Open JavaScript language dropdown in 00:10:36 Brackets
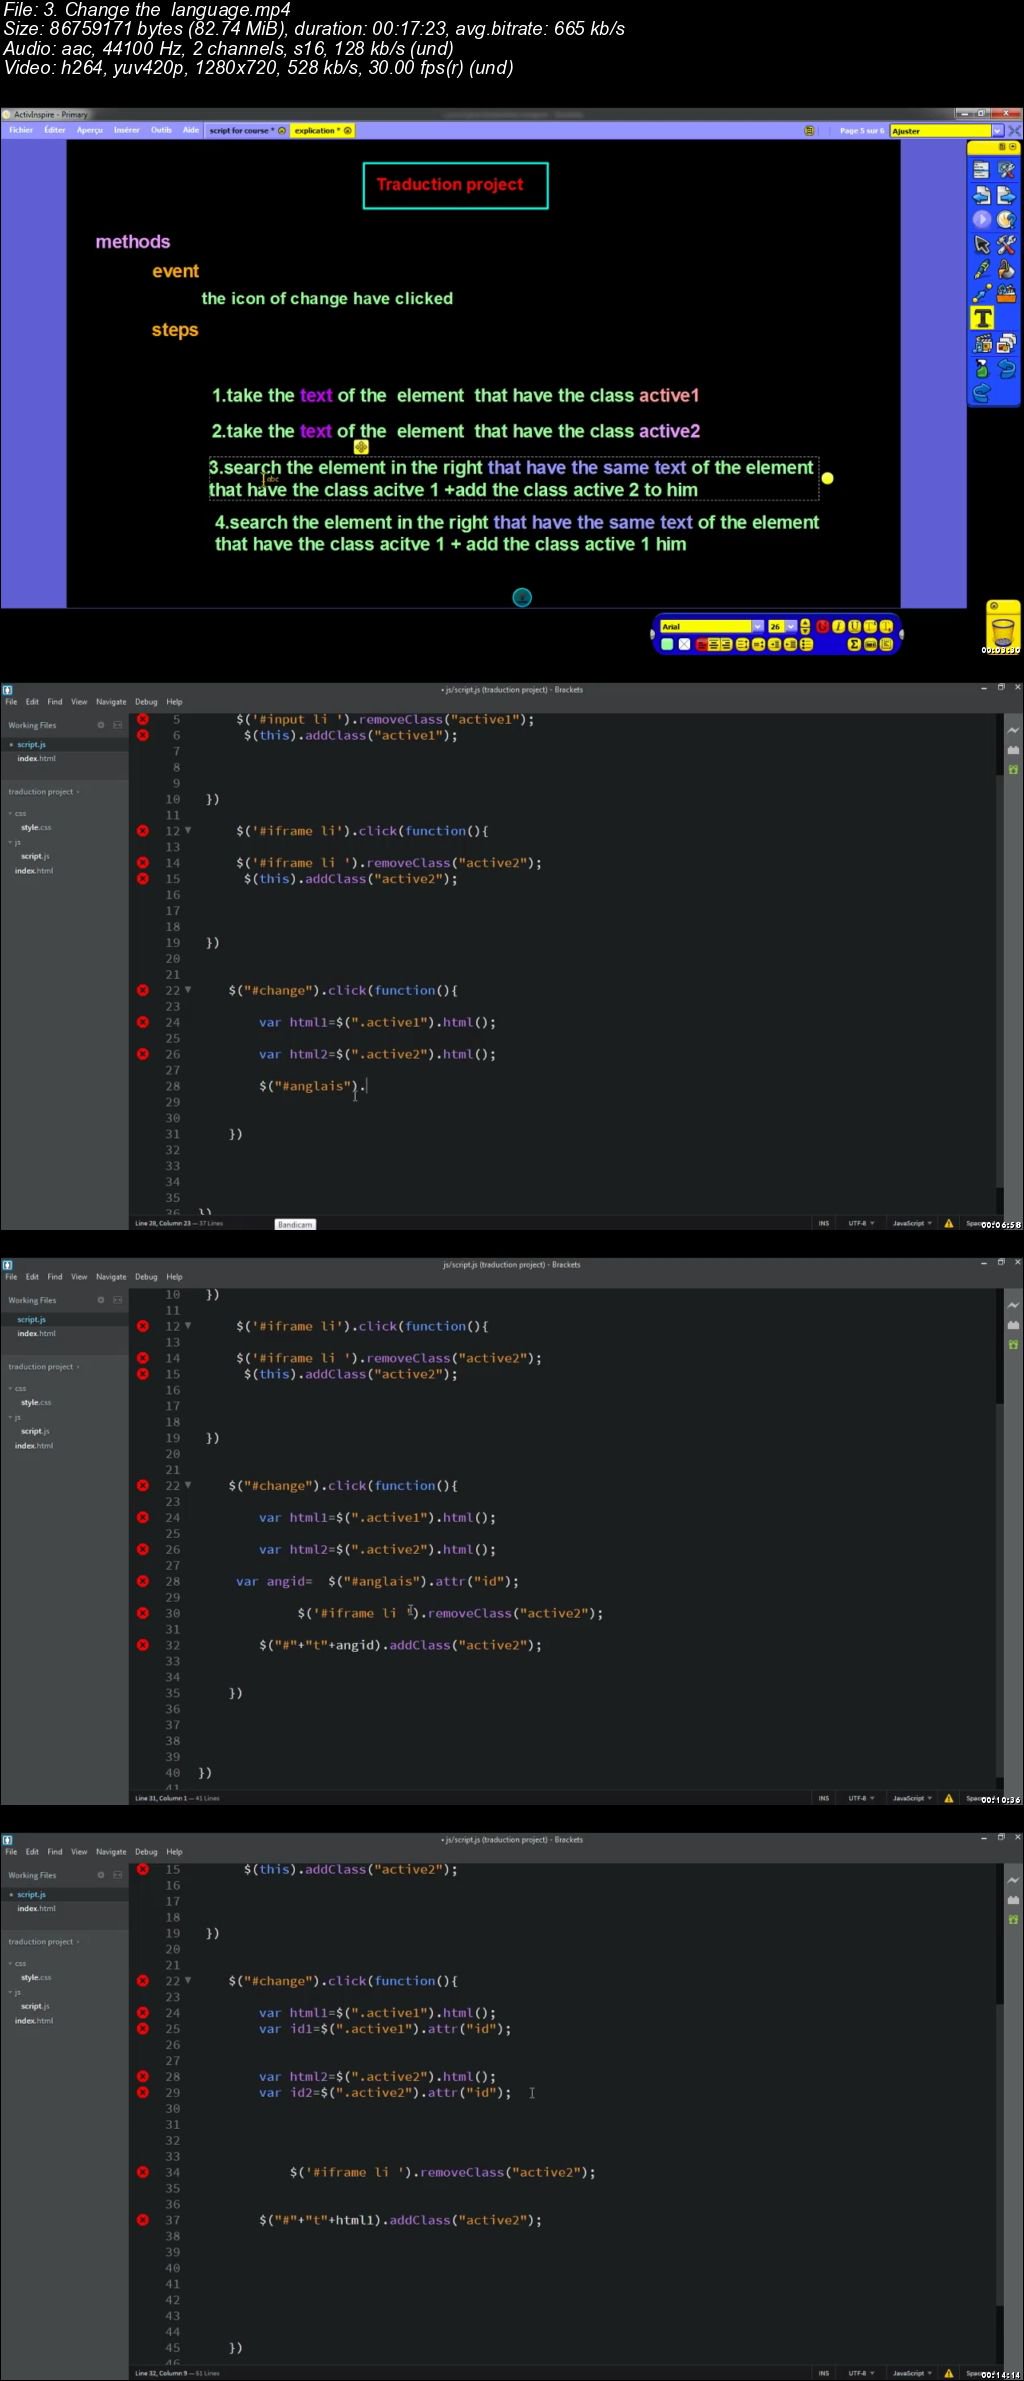Image resolution: width=1024 pixels, height=2381 pixels. pyautogui.click(x=912, y=1798)
